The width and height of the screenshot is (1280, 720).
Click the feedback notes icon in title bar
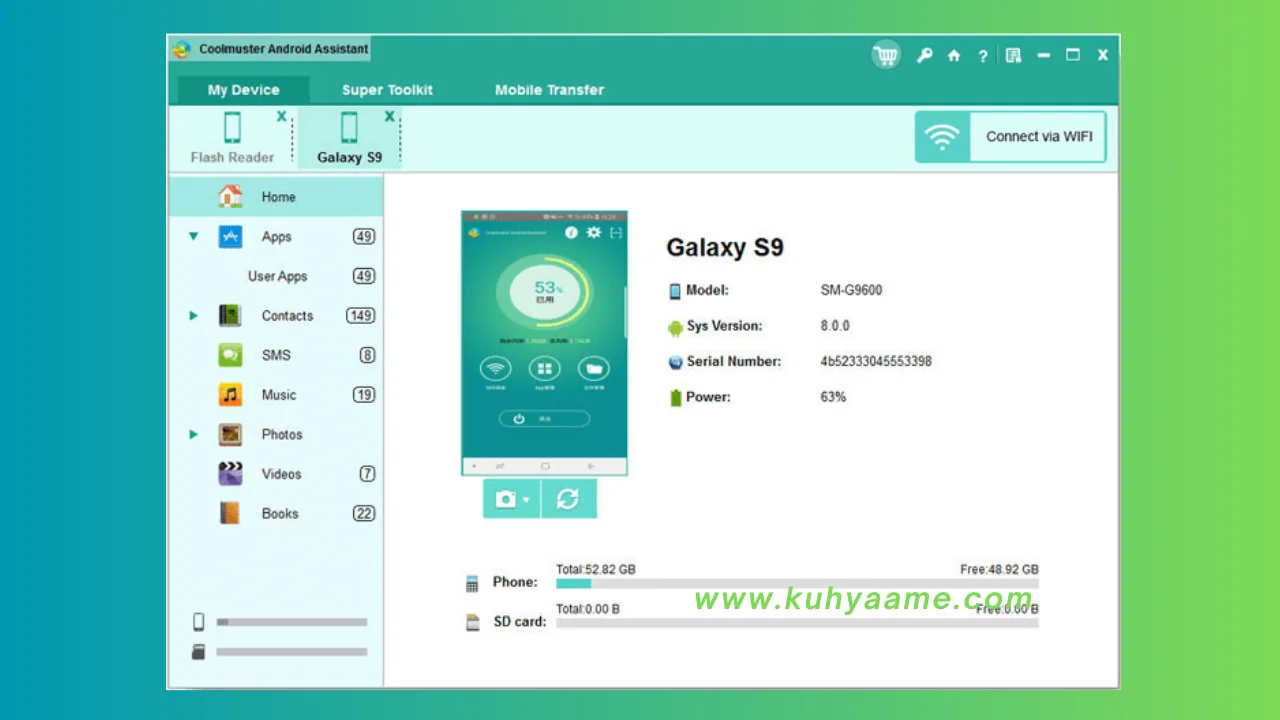tap(1013, 56)
